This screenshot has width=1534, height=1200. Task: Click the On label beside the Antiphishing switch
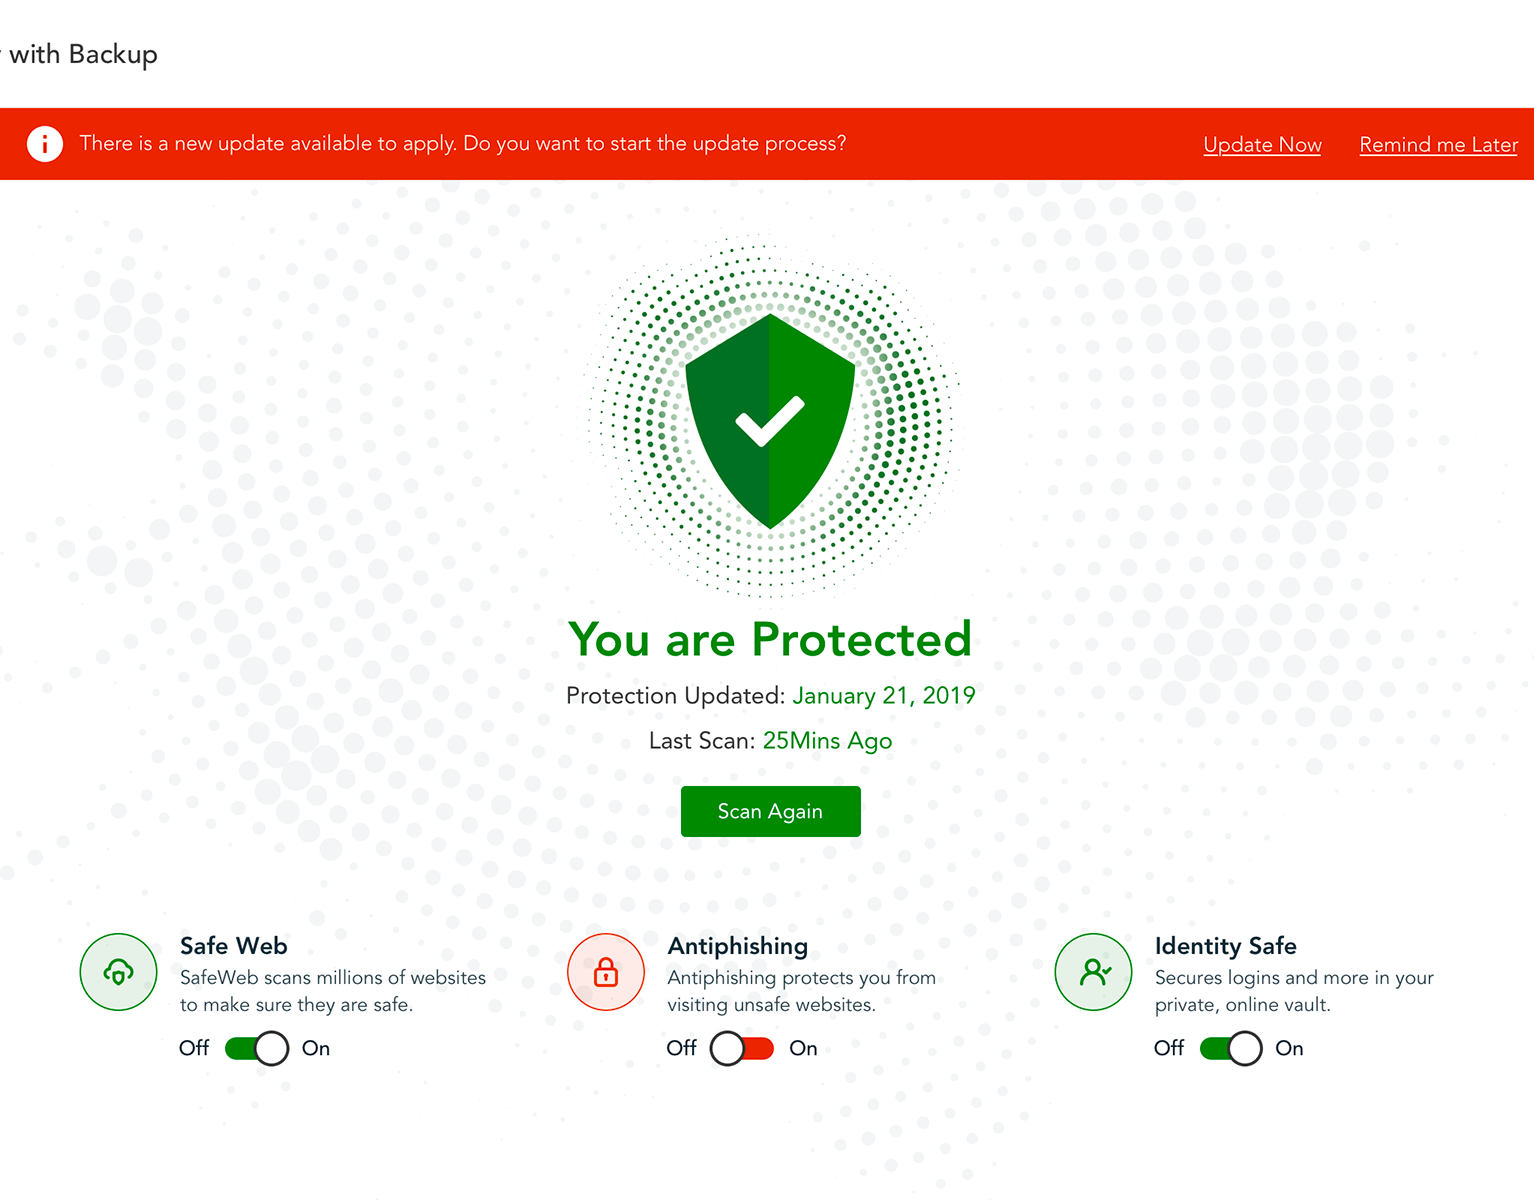(x=803, y=1048)
